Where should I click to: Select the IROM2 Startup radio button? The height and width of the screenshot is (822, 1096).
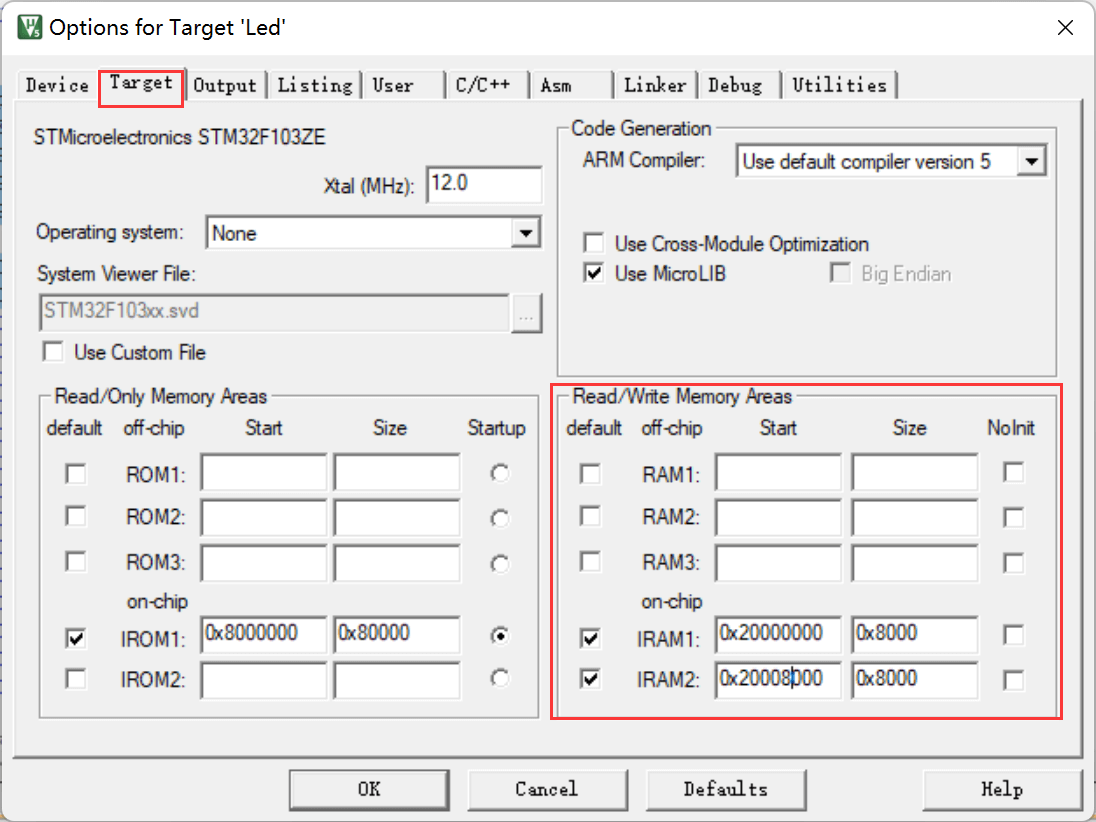(x=500, y=679)
